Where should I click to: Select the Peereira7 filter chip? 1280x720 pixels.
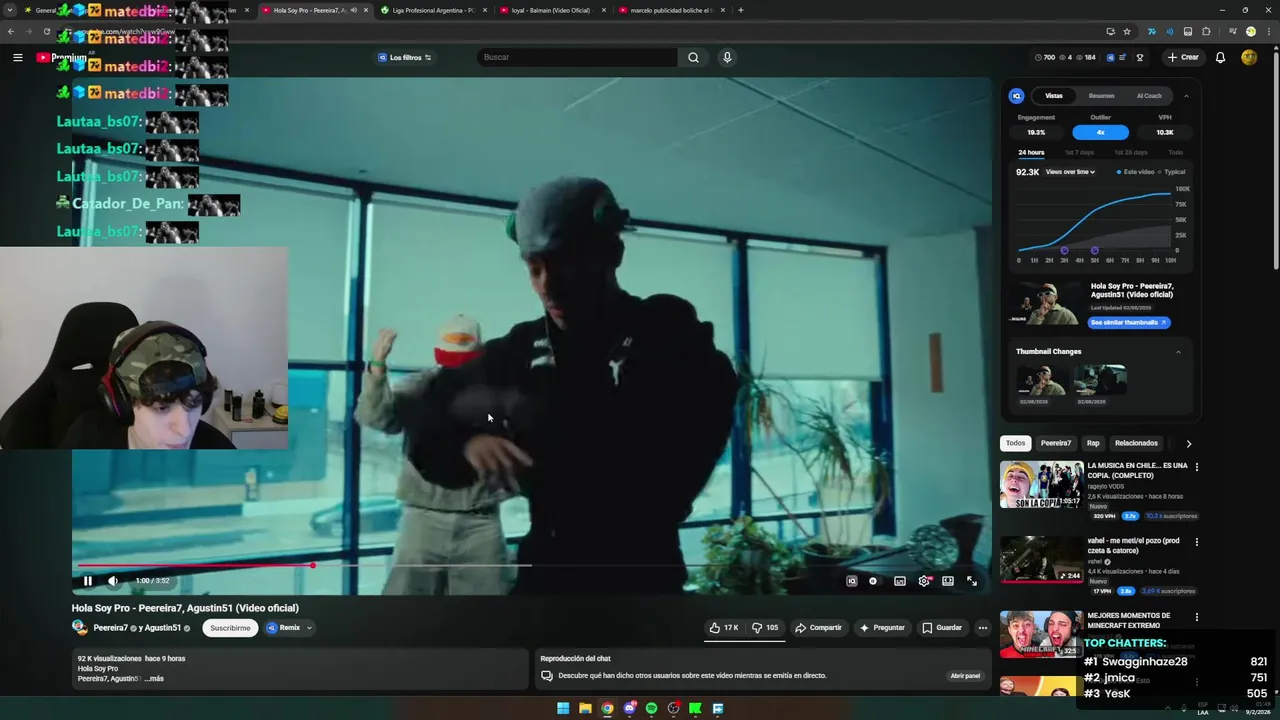pos(1055,443)
